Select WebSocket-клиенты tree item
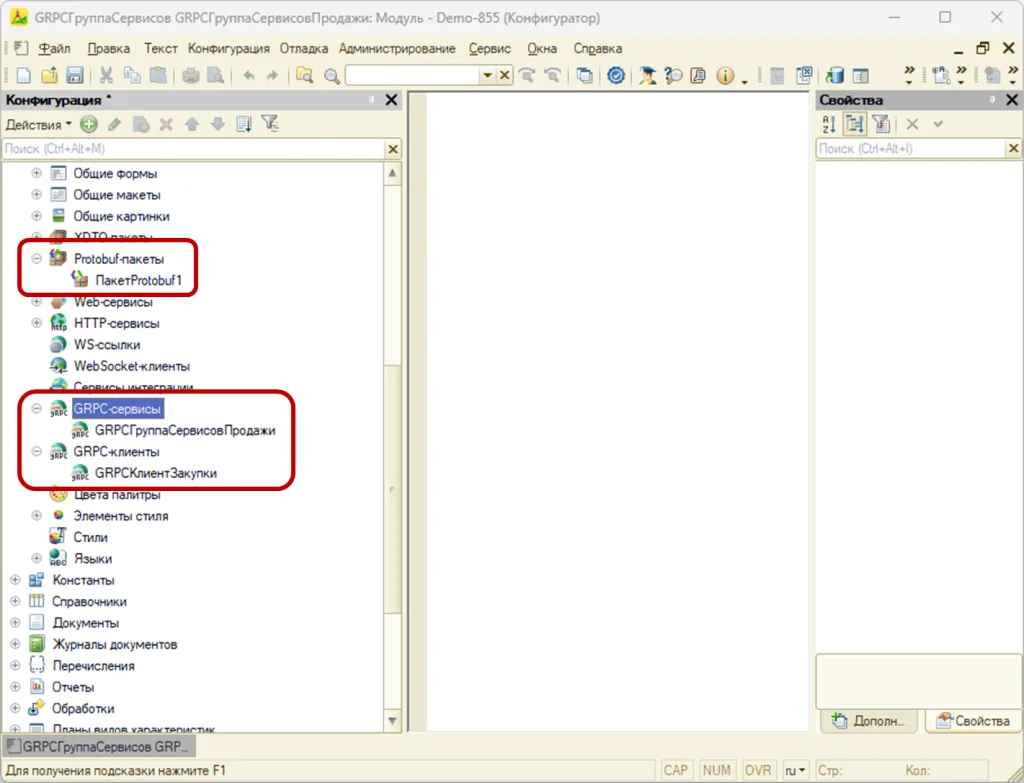The width and height of the screenshot is (1024, 783). [131, 366]
